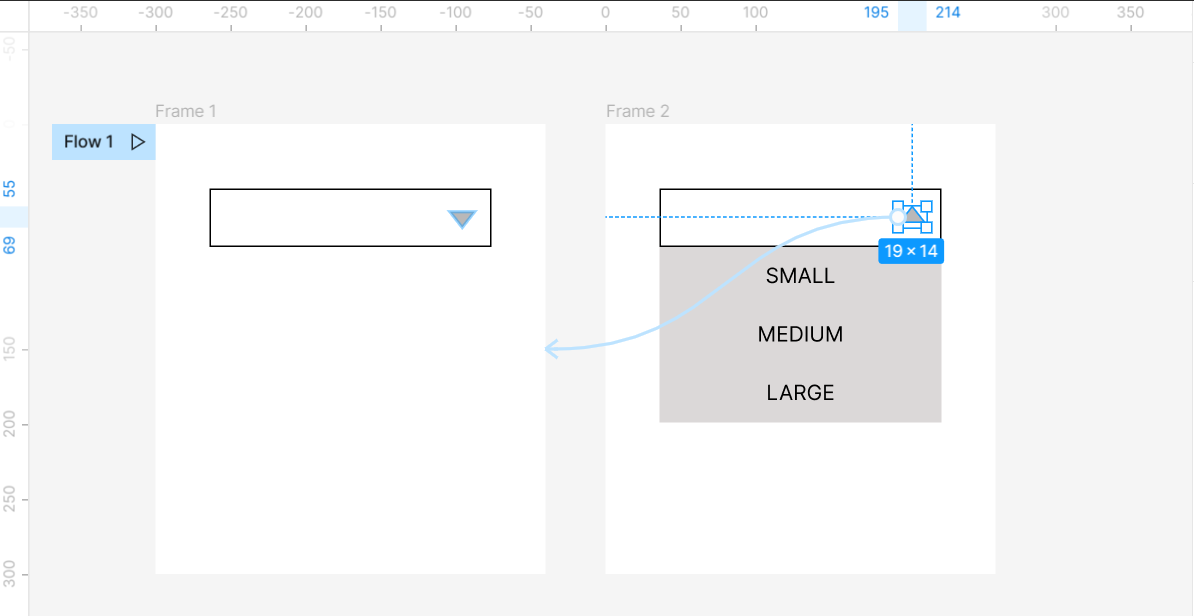Select the down-pointing triangle in Frame 1
Viewport: 1194px width, 616px height.
[x=462, y=219]
